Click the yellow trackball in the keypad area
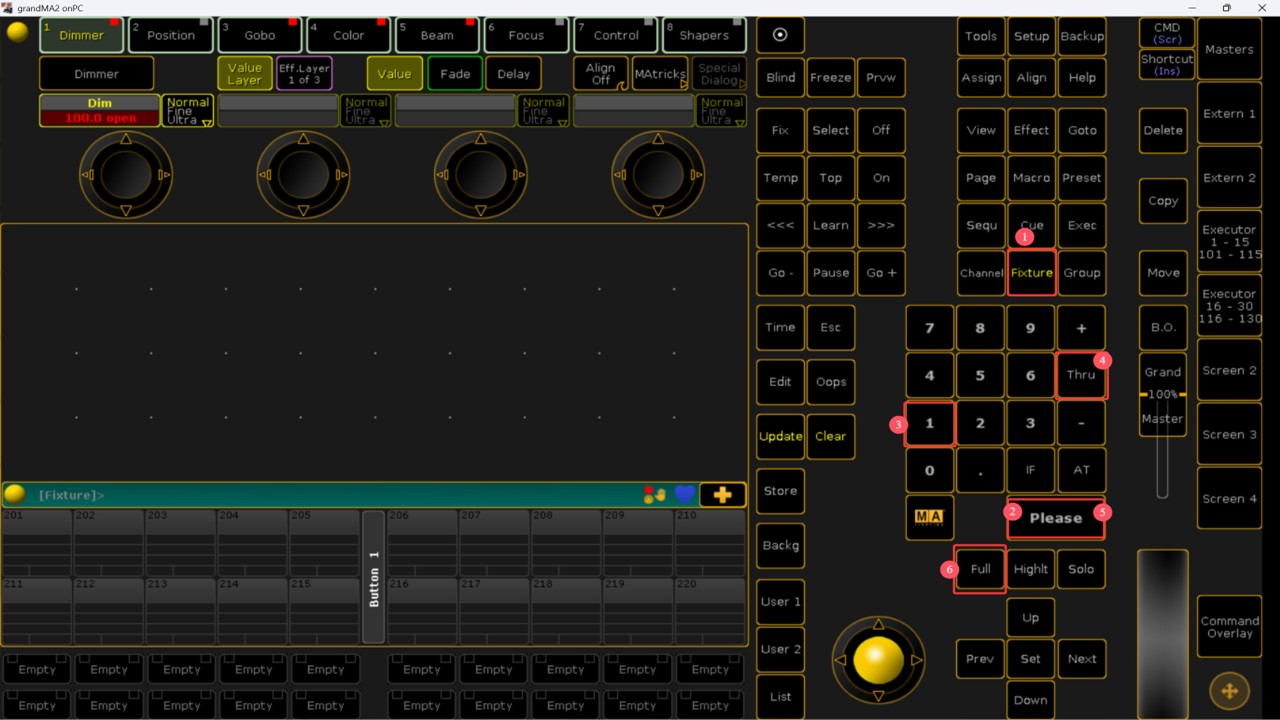This screenshot has width=1280, height=720. point(878,660)
